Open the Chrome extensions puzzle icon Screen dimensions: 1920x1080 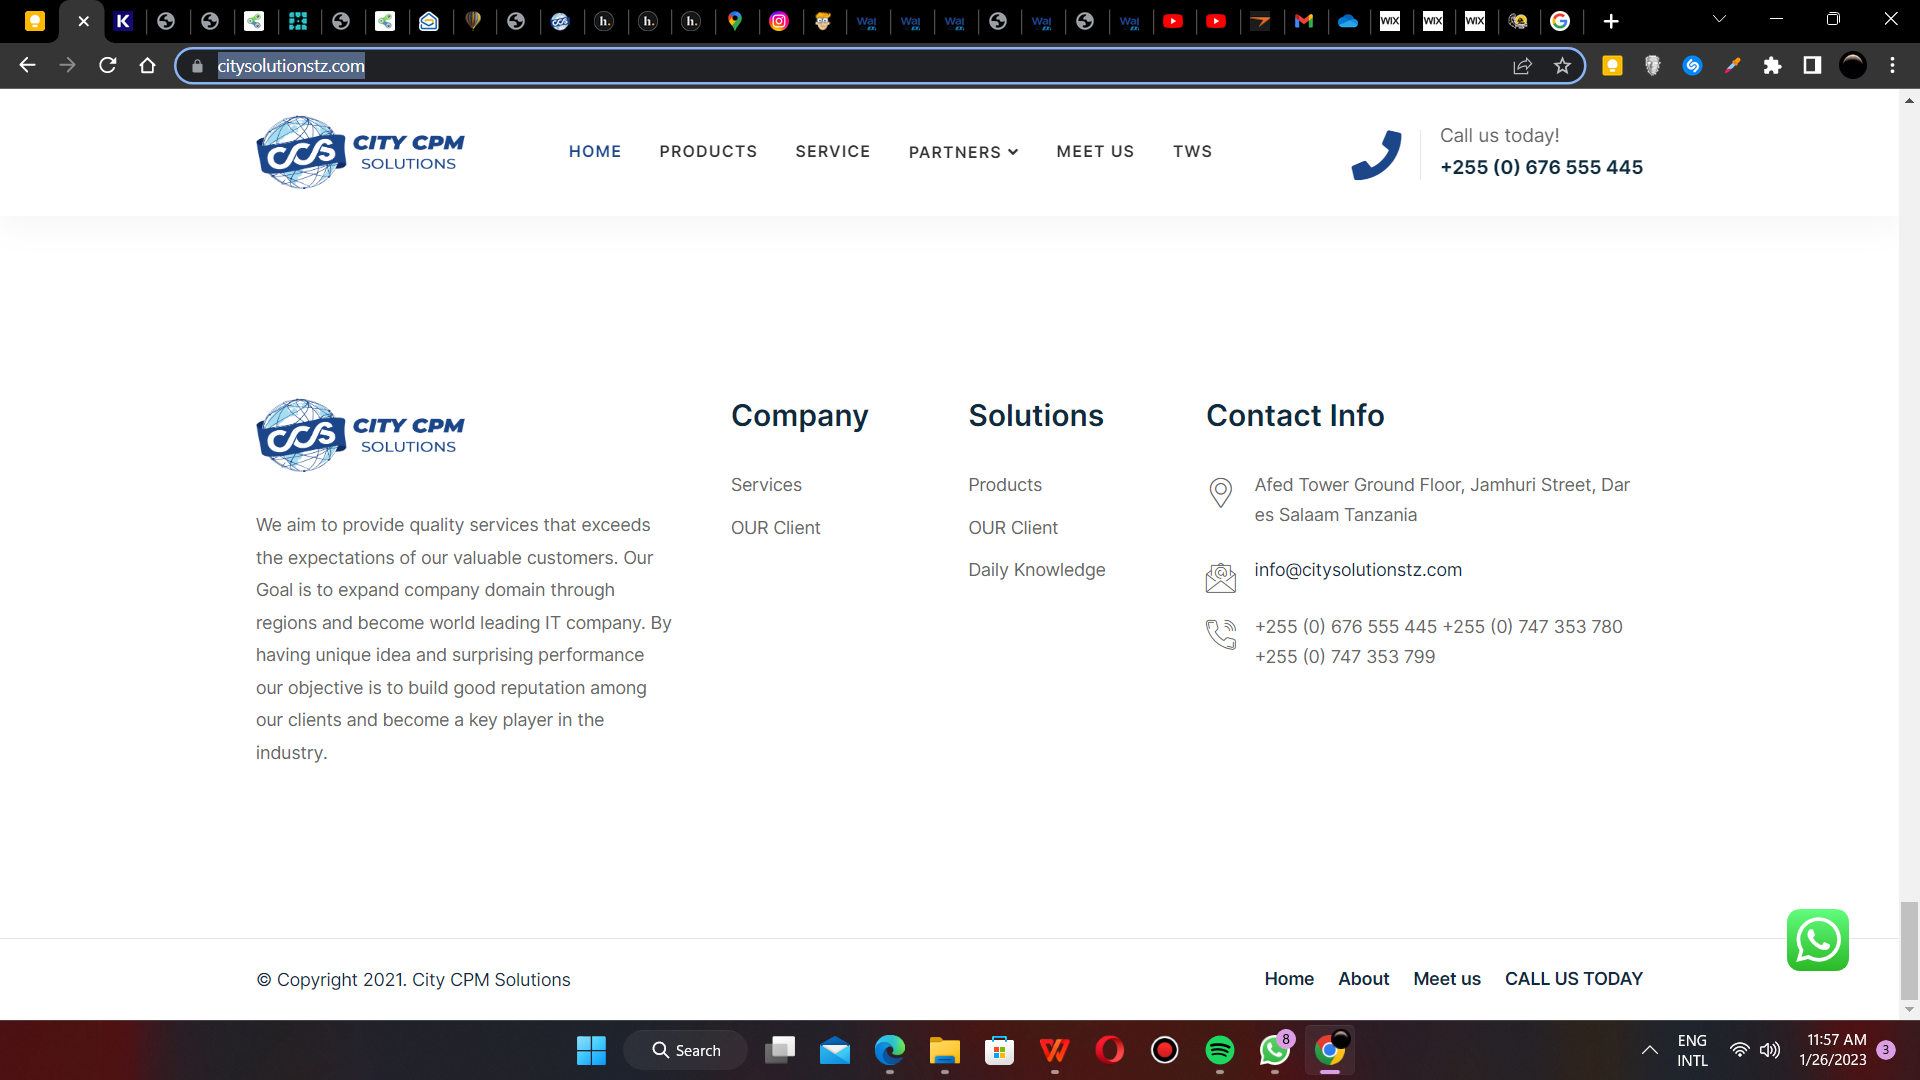[1772, 66]
